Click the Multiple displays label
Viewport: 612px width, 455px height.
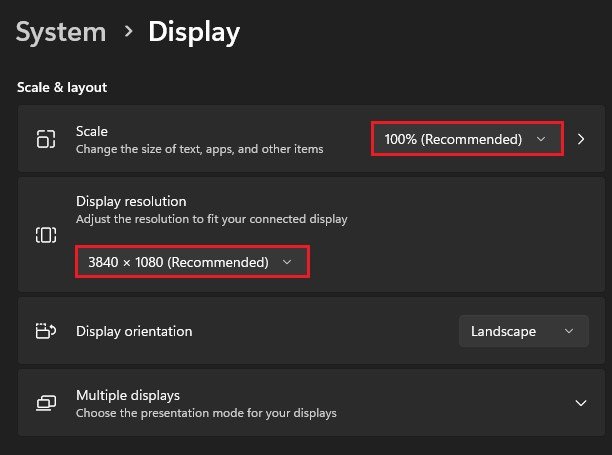click(x=127, y=395)
